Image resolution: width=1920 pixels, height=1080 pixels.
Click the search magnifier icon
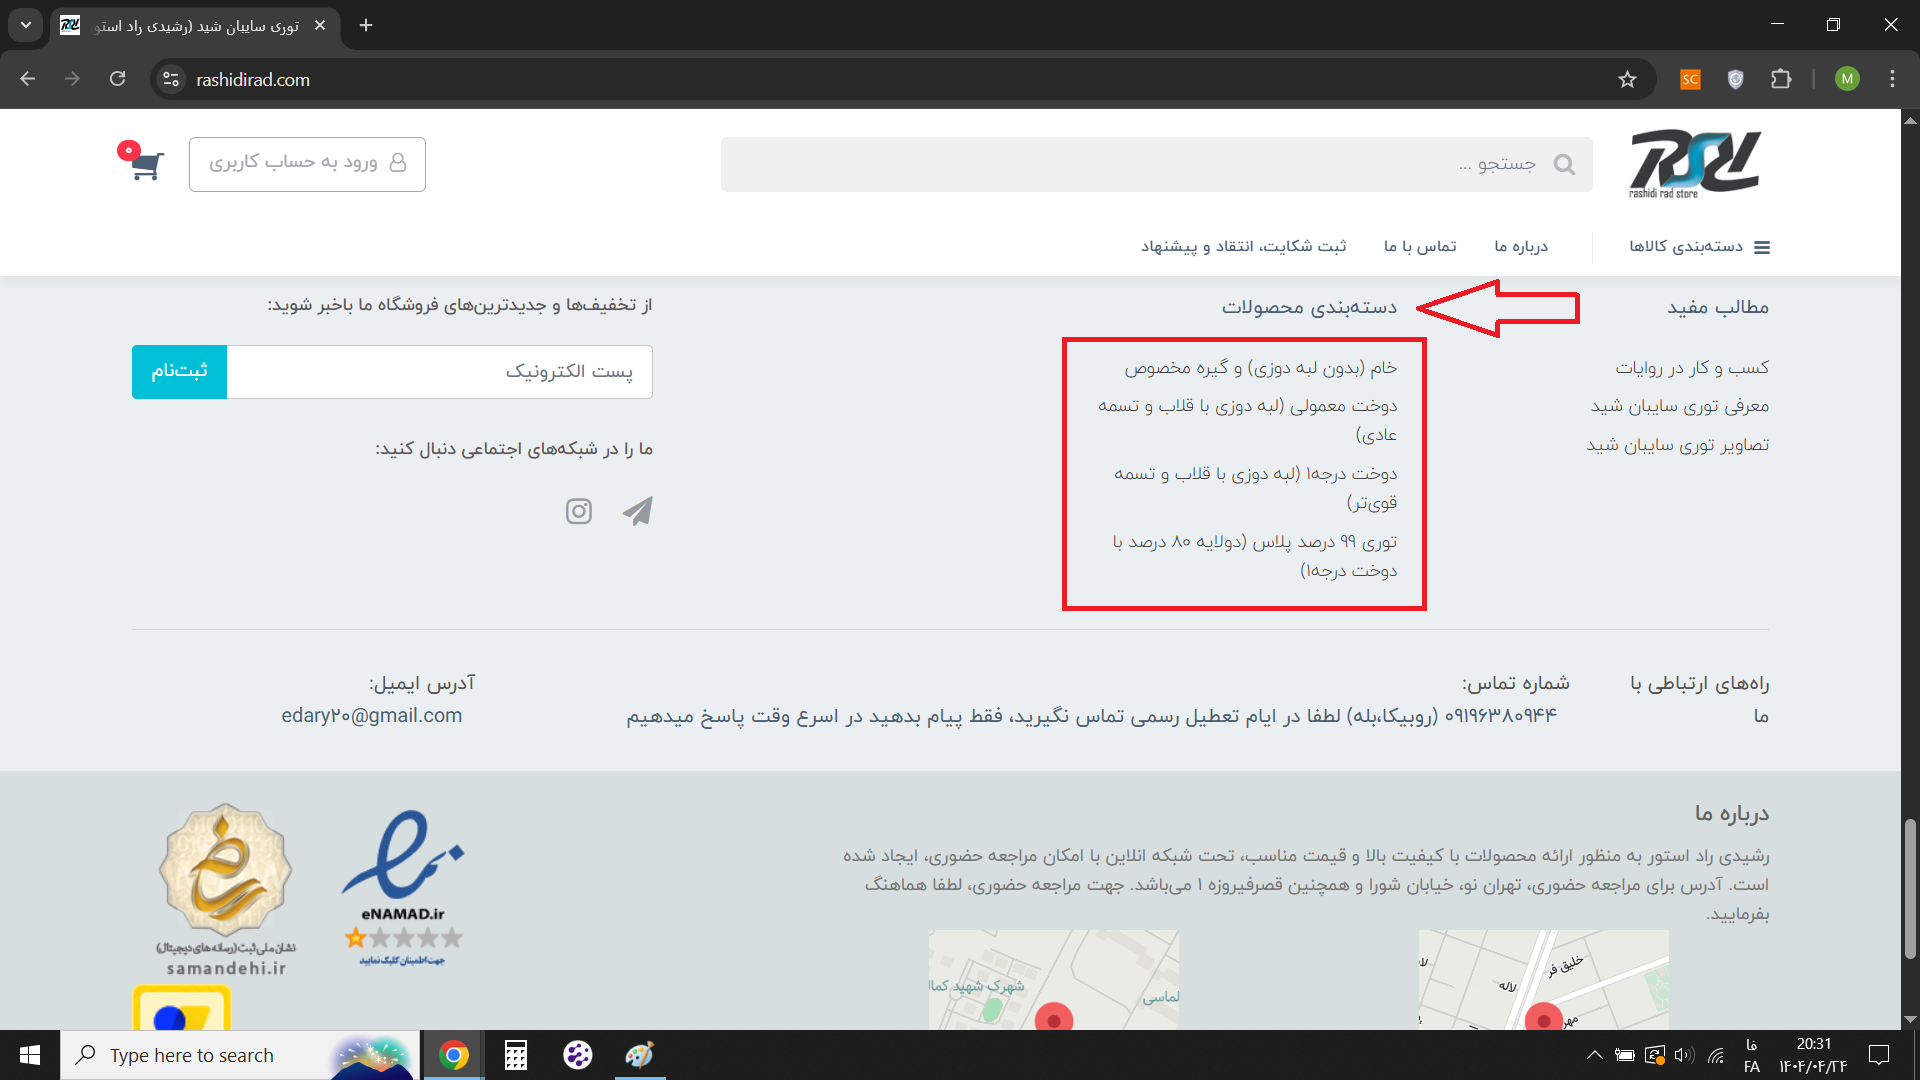point(1564,164)
